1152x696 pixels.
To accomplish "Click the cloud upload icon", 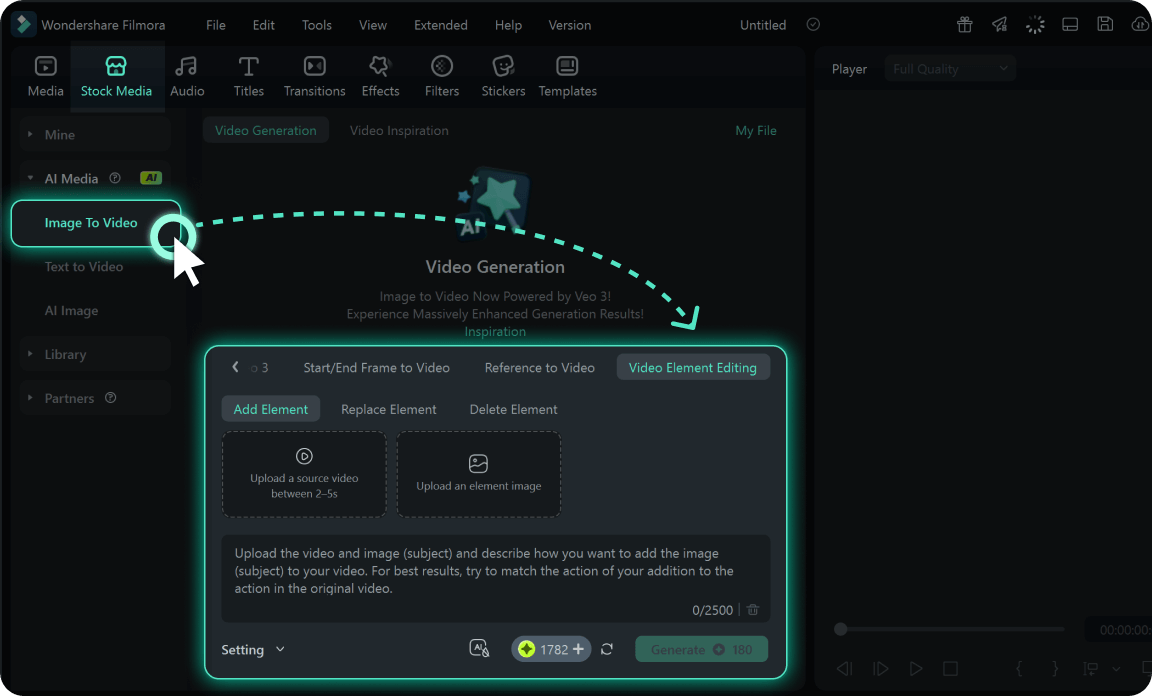I will [x=1140, y=24].
